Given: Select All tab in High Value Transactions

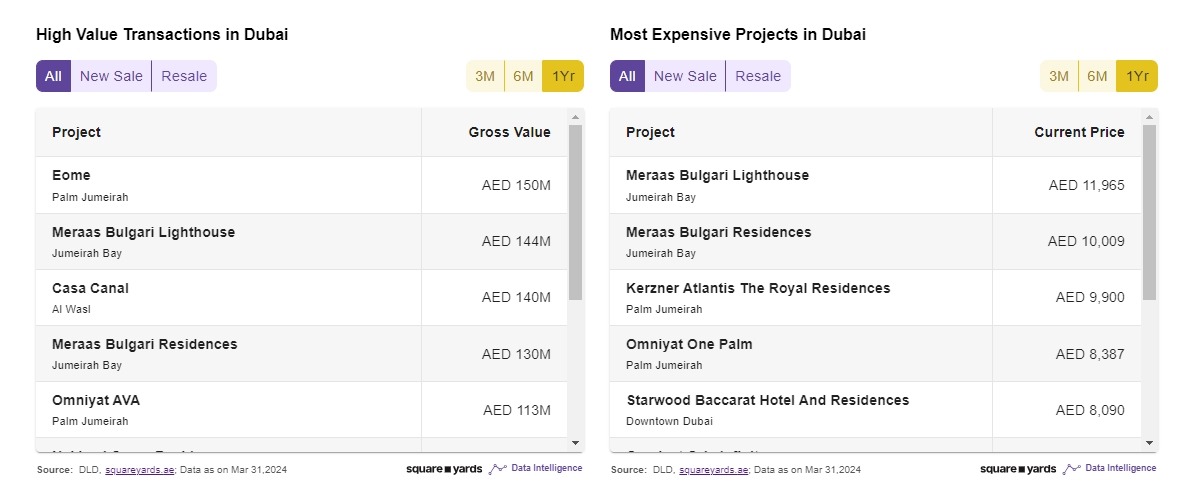Looking at the screenshot, I should [x=53, y=76].
